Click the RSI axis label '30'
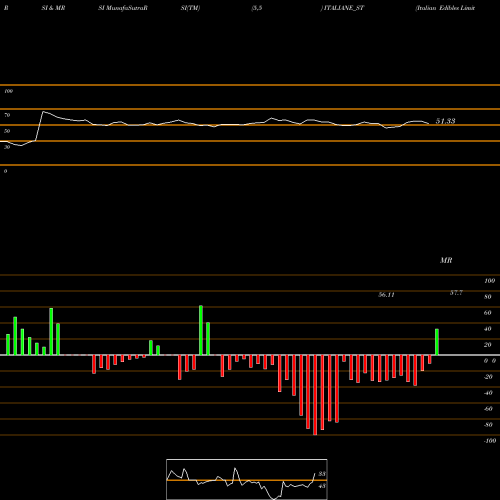The width and height of the screenshot is (500, 500). pyautogui.click(x=7, y=147)
